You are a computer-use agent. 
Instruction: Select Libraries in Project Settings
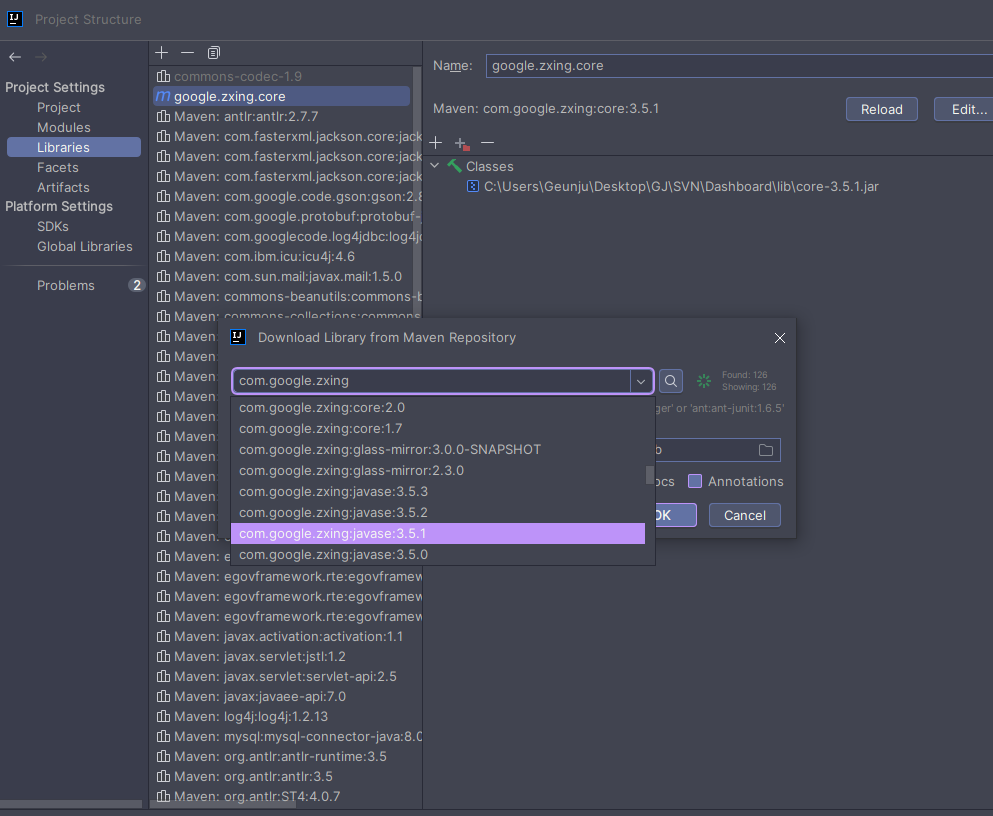click(x=73, y=147)
